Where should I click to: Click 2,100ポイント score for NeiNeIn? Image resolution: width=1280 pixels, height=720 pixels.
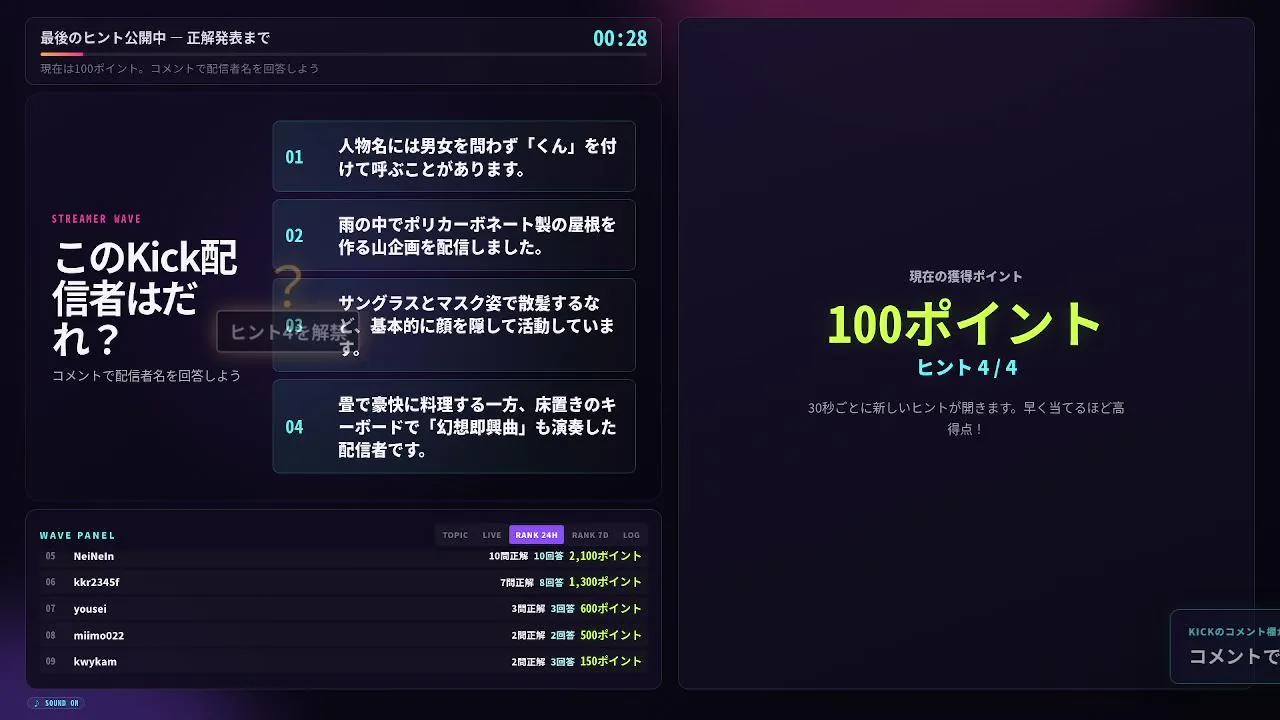tap(605, 556)
